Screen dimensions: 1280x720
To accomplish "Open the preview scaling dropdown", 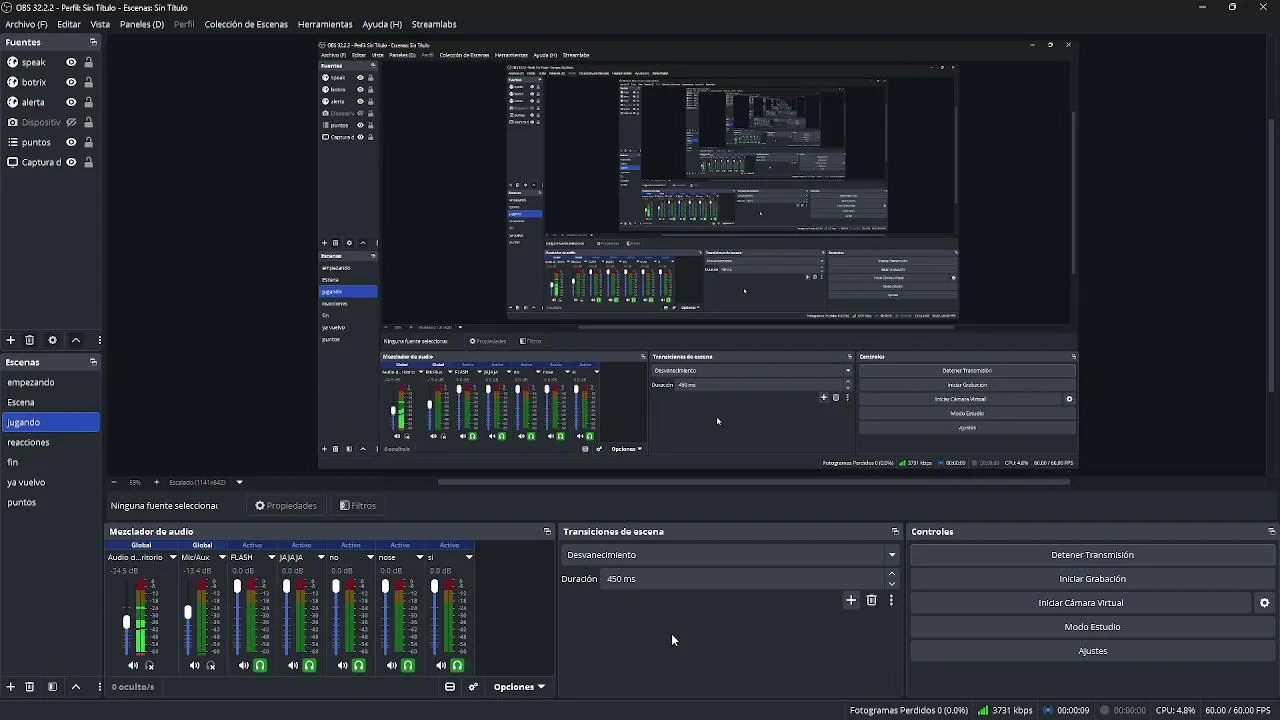I will 239,482.
